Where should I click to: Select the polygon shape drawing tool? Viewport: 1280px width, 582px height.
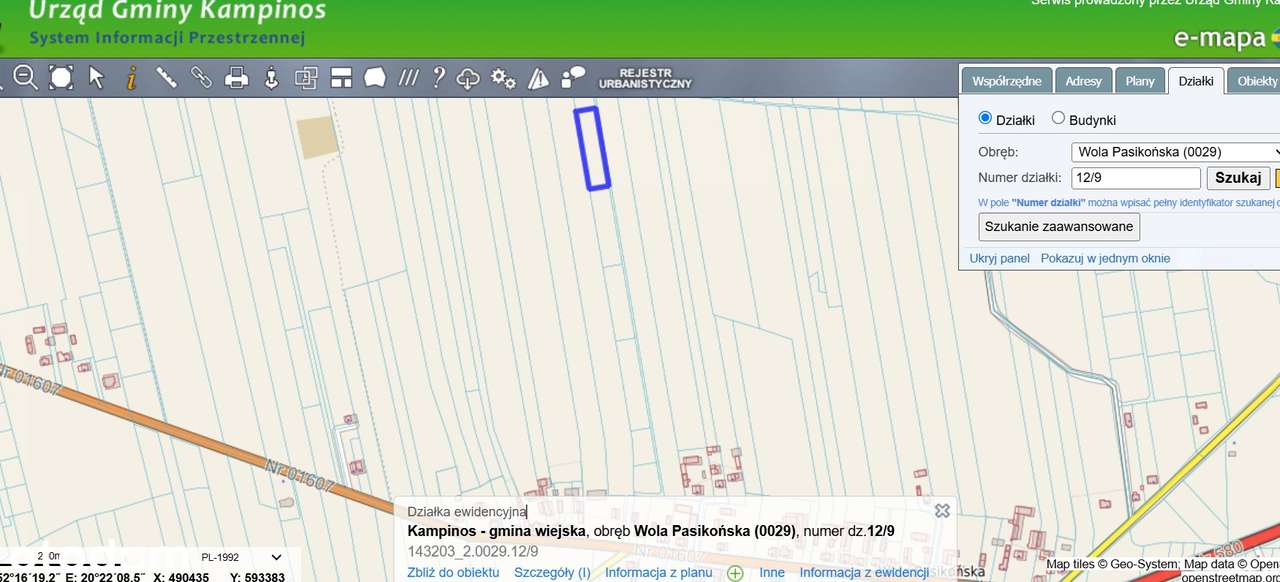375,77
